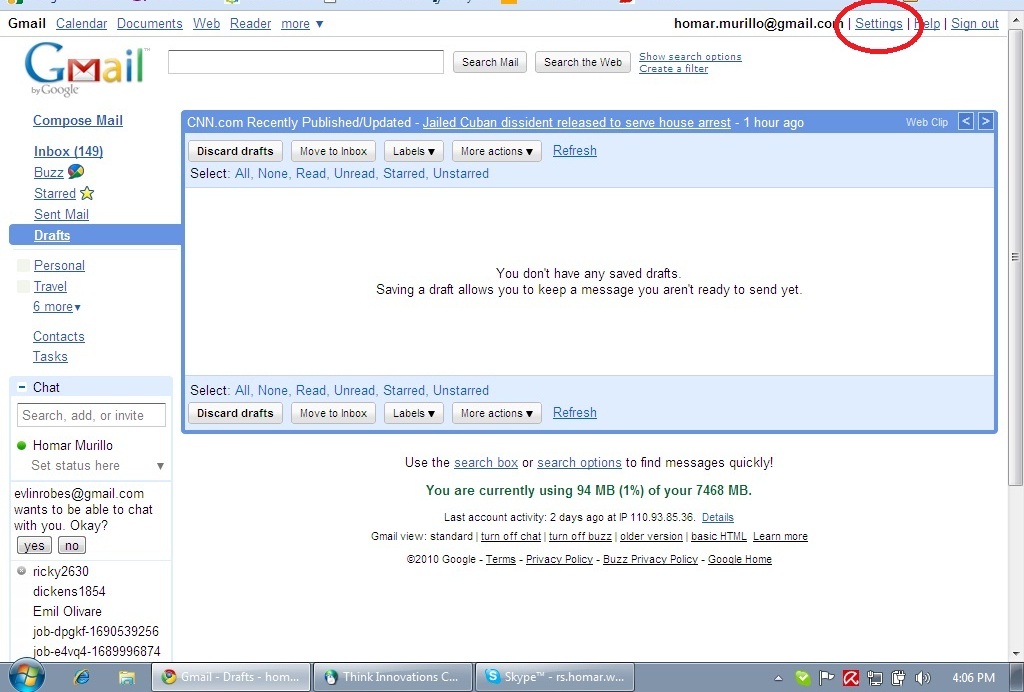Click chat contact Emil Olivare
Viewport: 1024px width, 692px height.
(67, 611)
